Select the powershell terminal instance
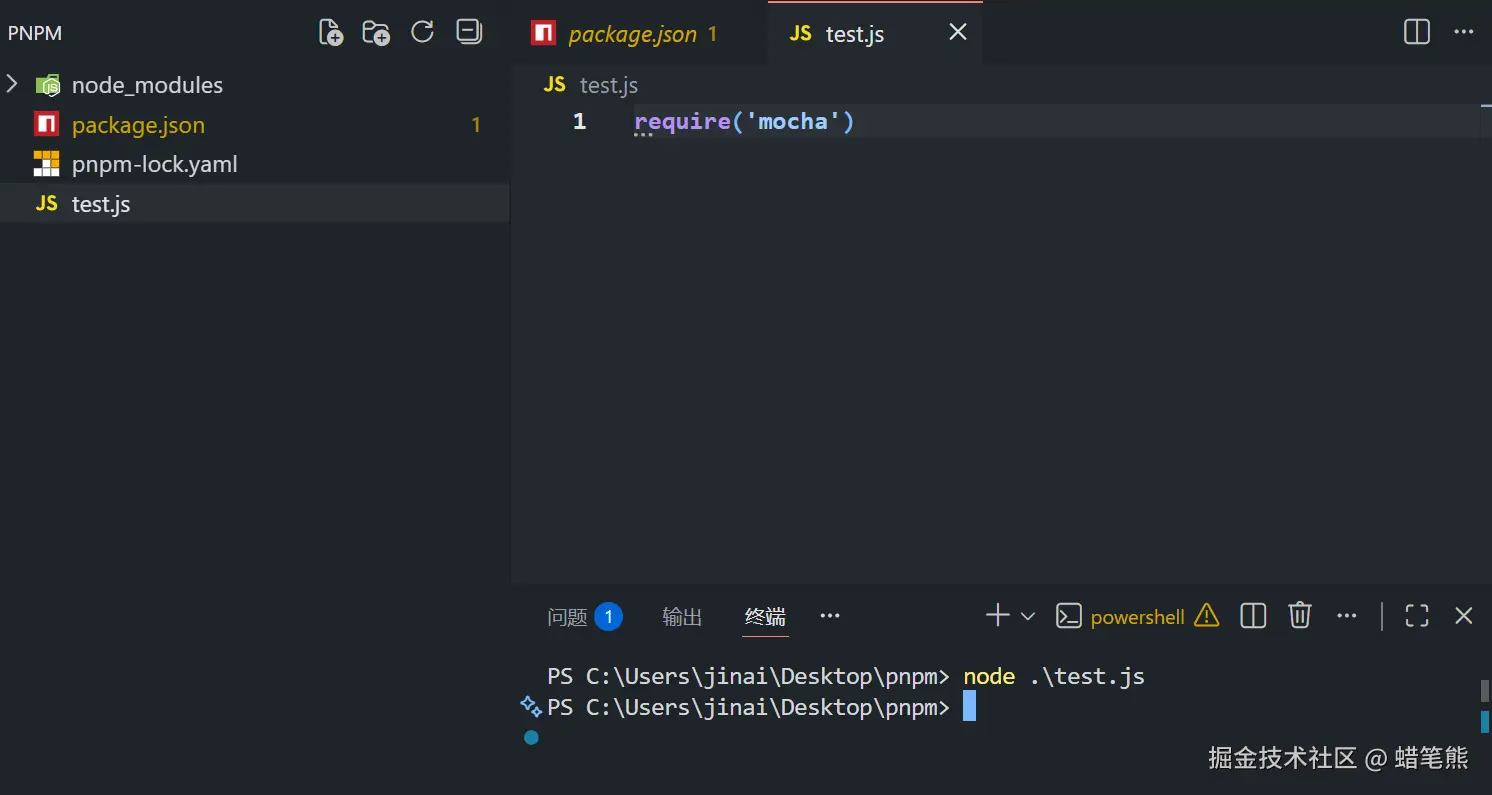1492x795 pixels. (x=1137, y=616)
